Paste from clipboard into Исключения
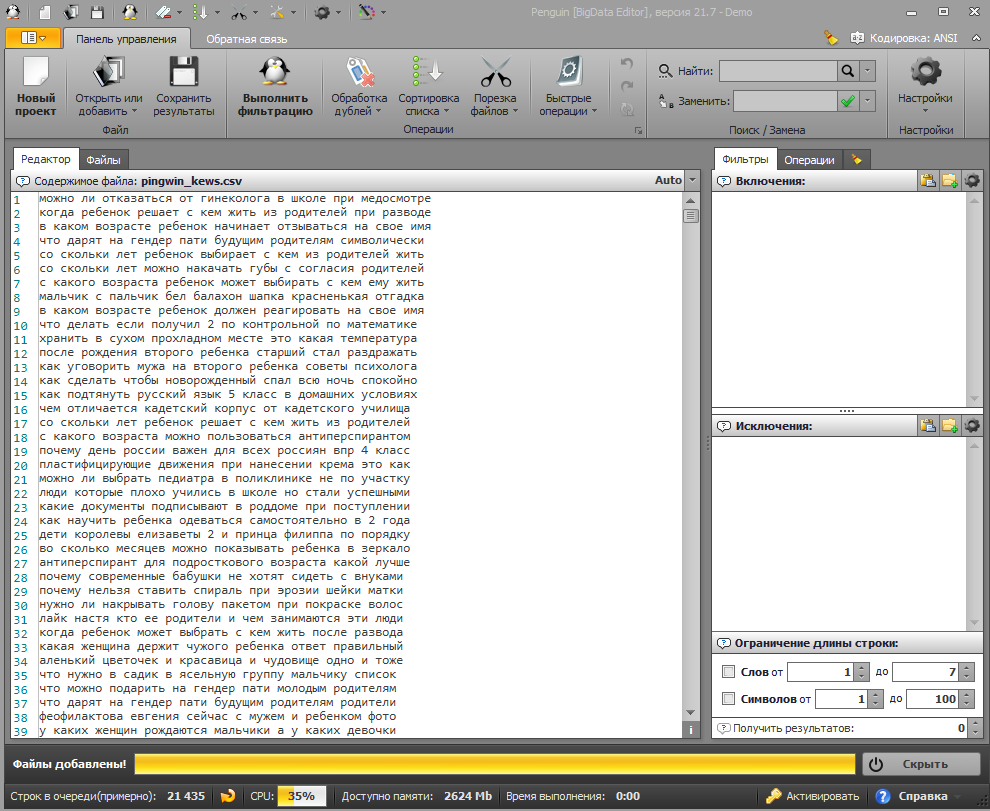990x811 pixels. pyautogui.click(x=927, y=426)
